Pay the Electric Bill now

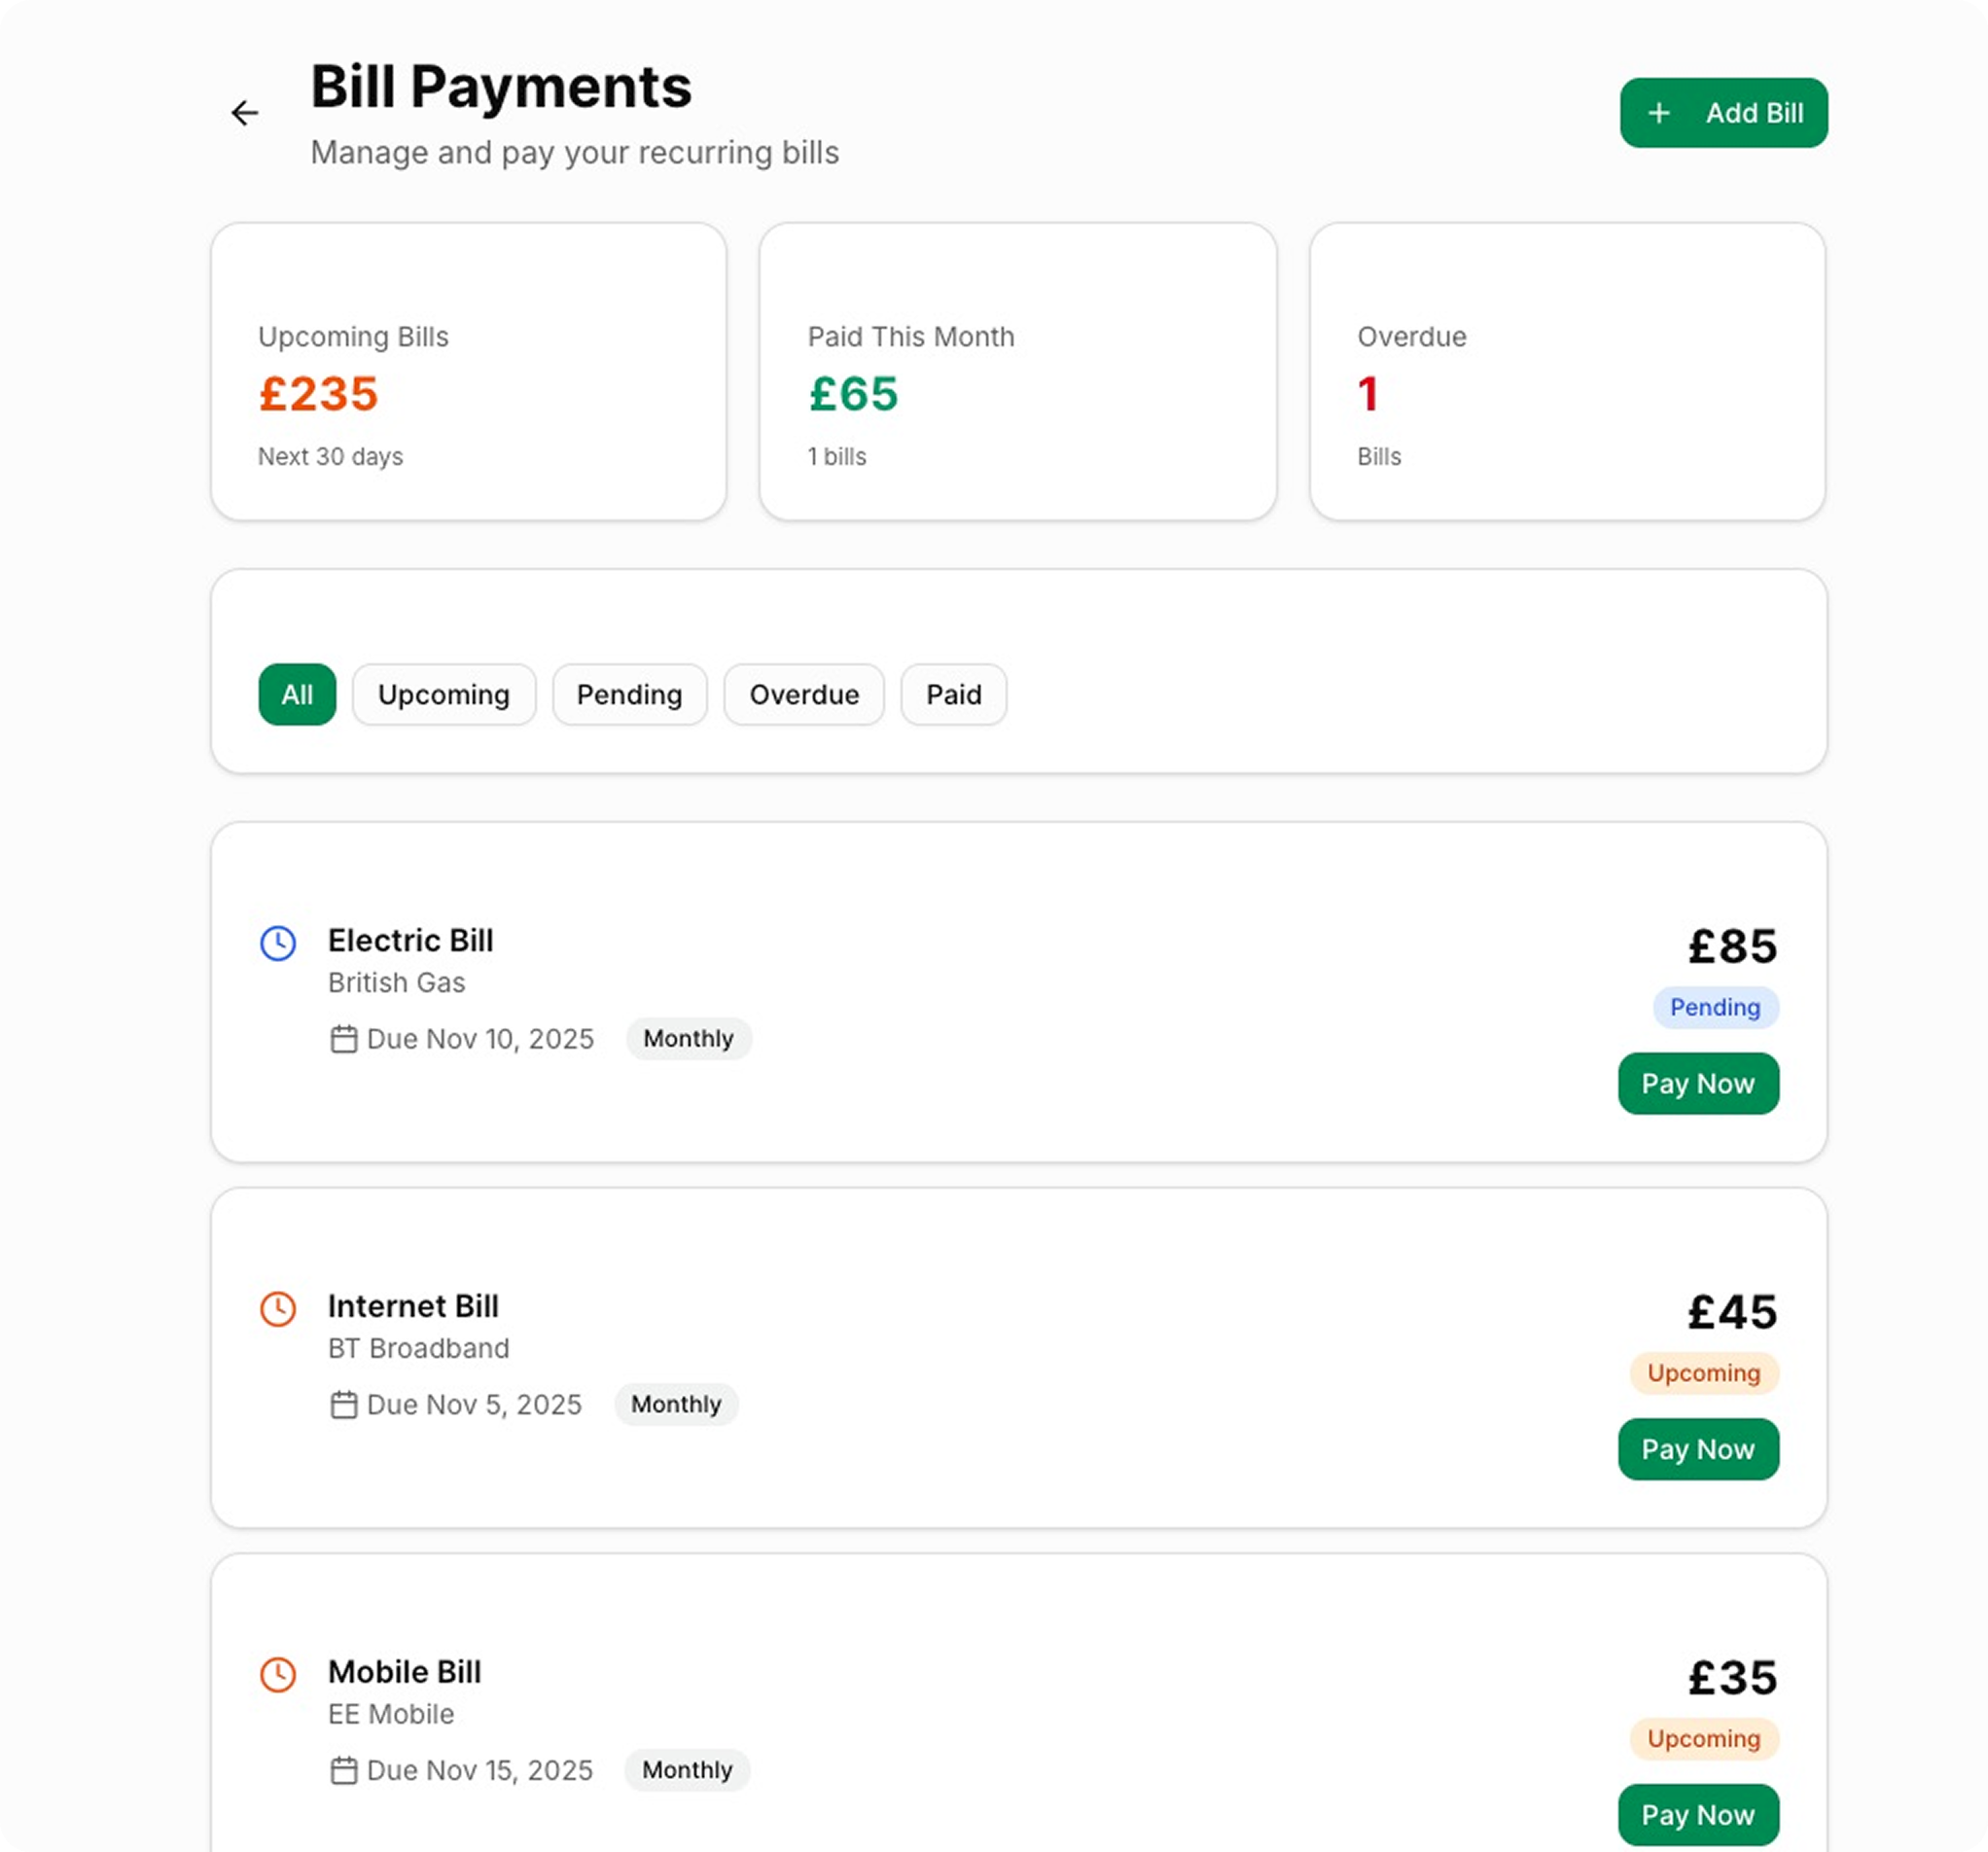point(1698,1083)
